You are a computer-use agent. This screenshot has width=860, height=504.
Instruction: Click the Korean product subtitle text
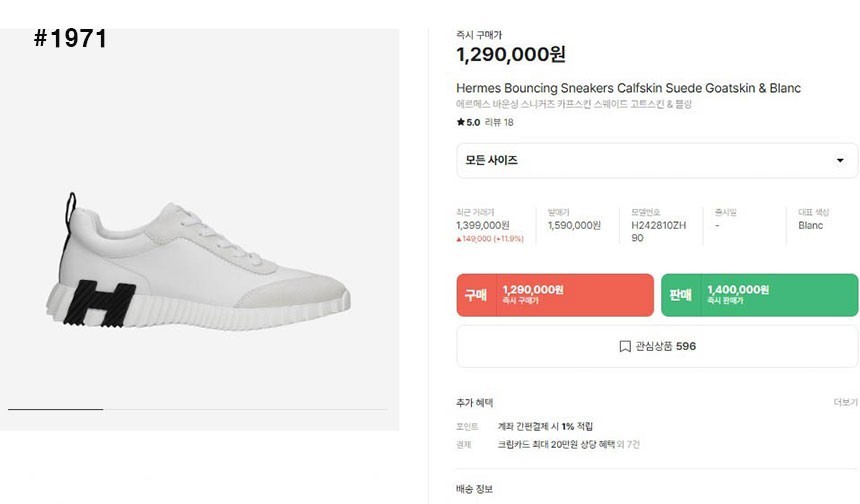(x=574, y=104)
